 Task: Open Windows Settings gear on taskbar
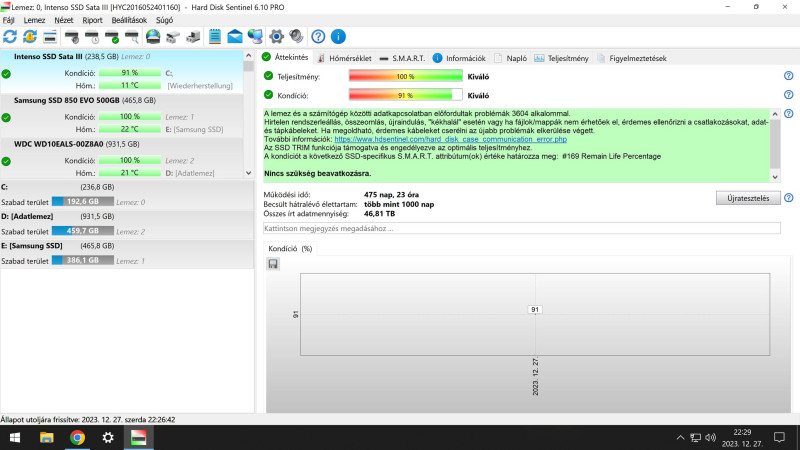coord(108,438)
